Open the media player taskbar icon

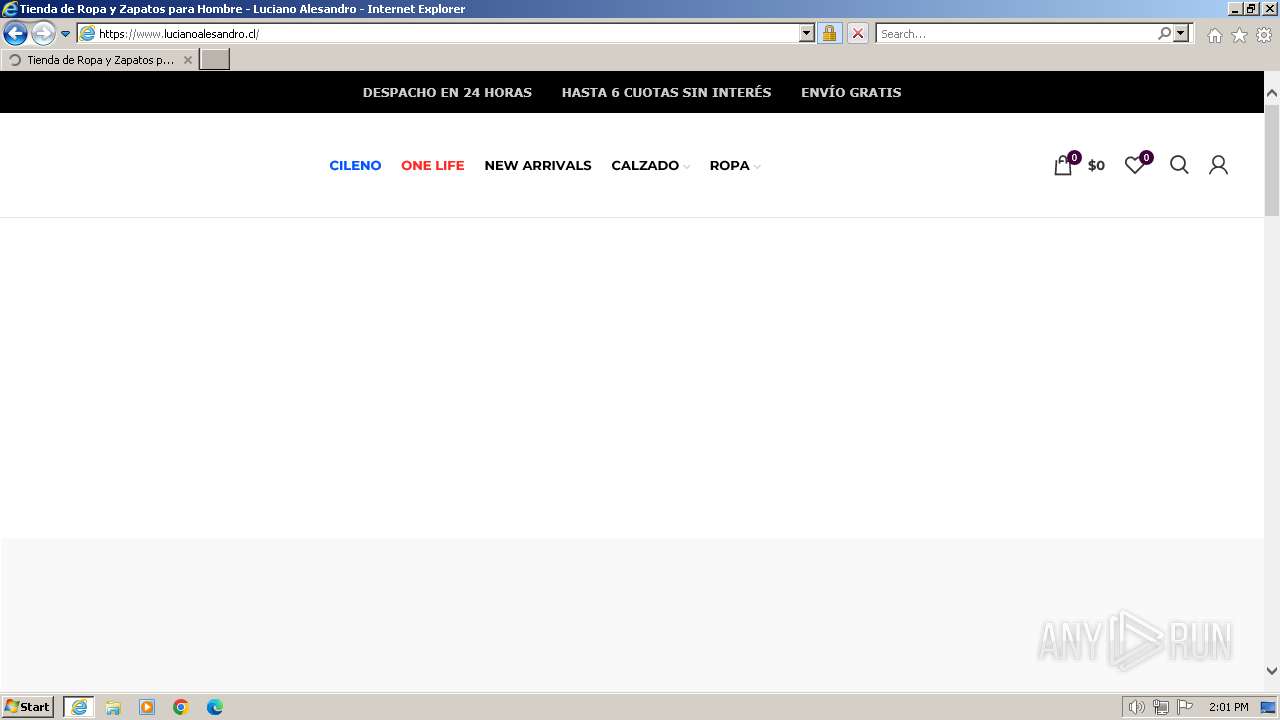[147, 707]
